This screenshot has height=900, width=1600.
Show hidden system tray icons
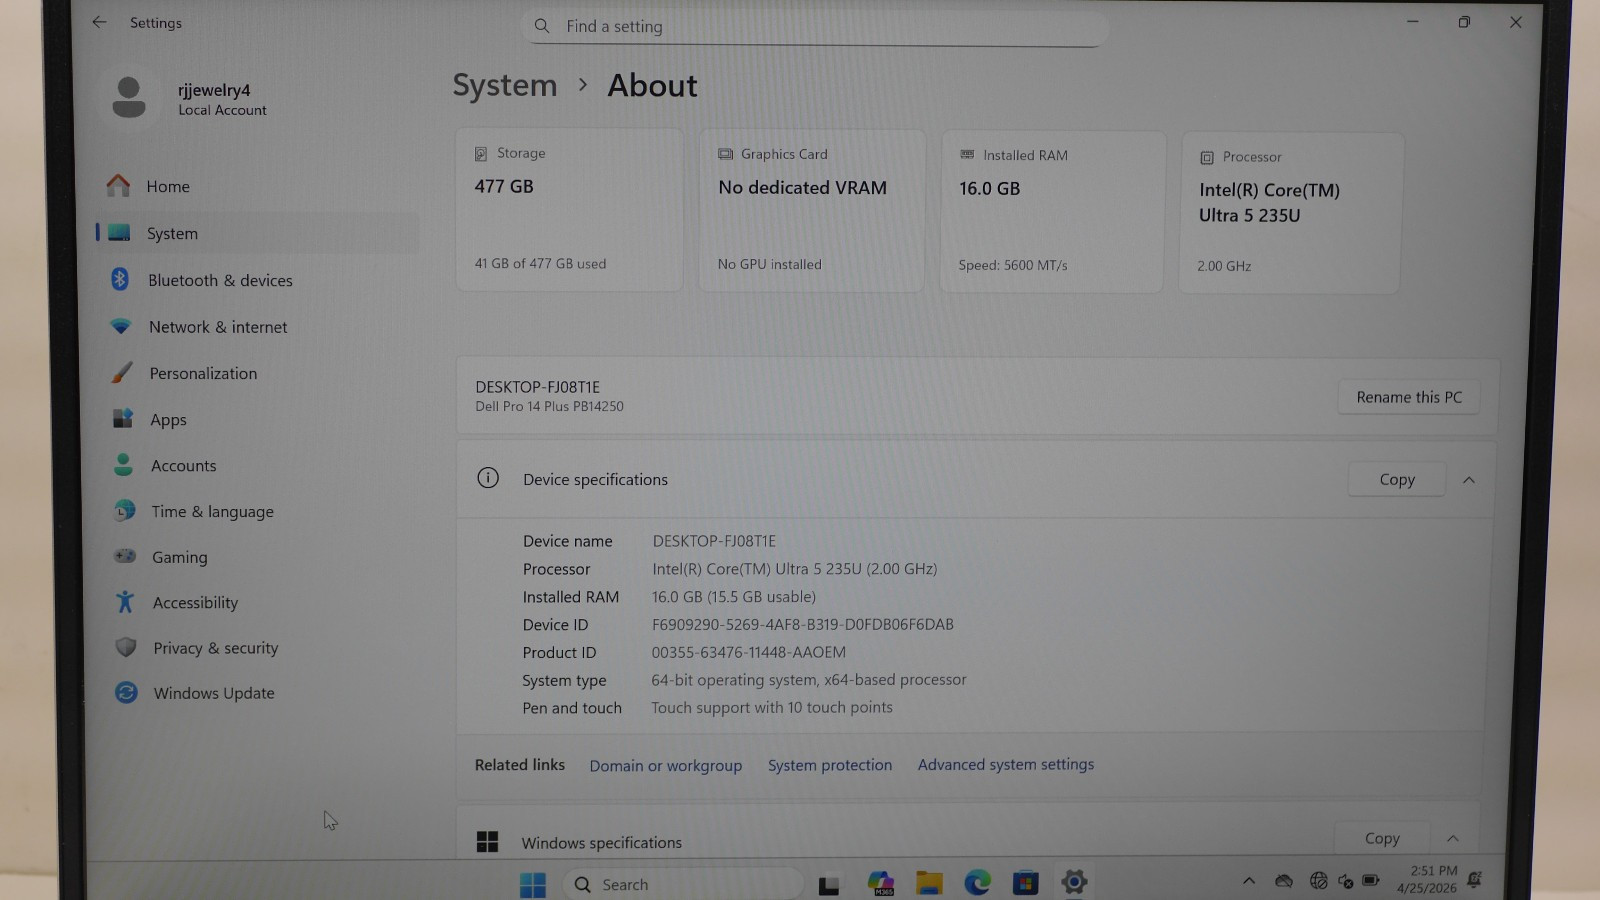pos(1249,881)
